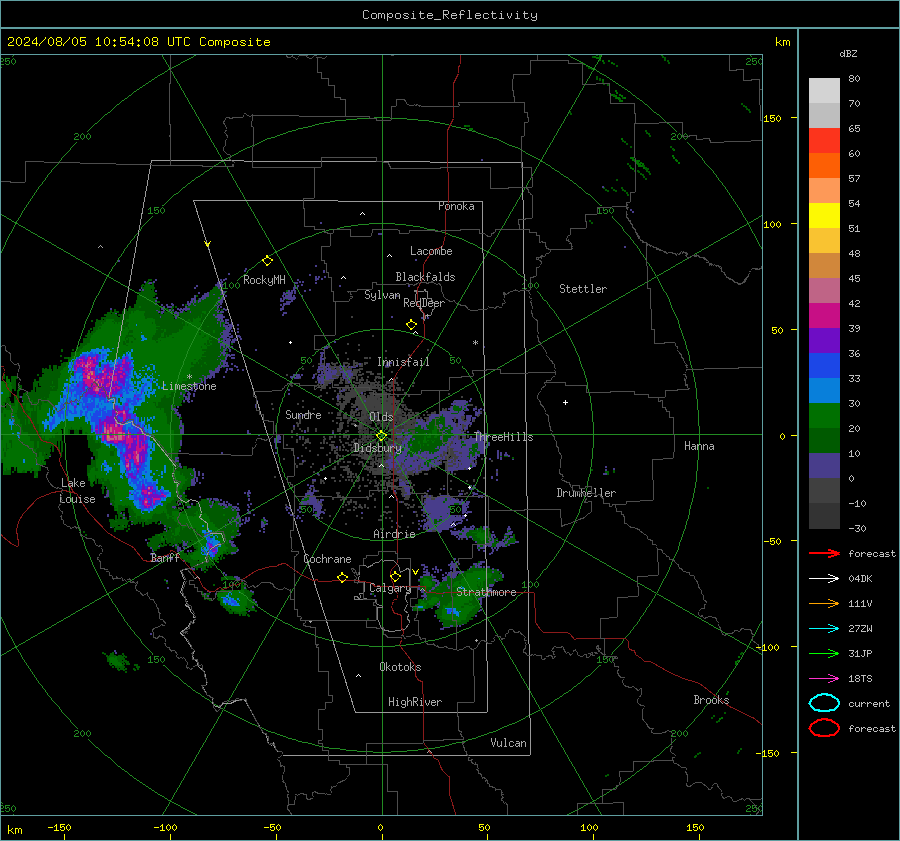Click the Strathmore label
The image size is (900, 841).
pos(486,592)
